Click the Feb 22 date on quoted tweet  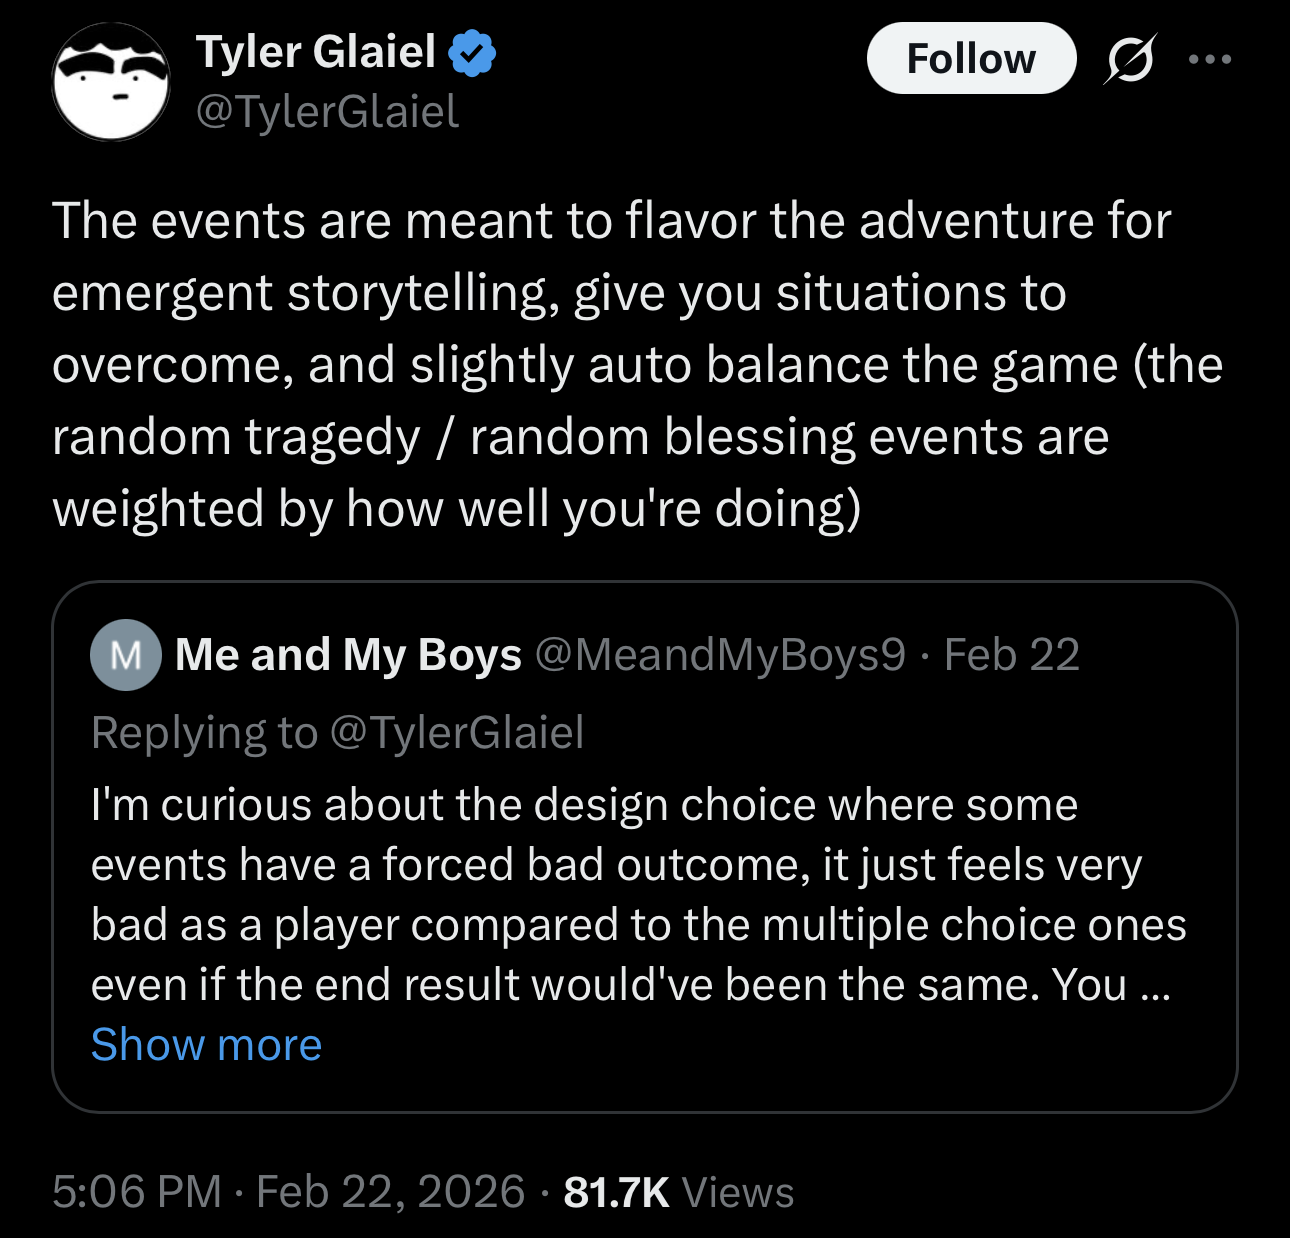point(1011,655)
